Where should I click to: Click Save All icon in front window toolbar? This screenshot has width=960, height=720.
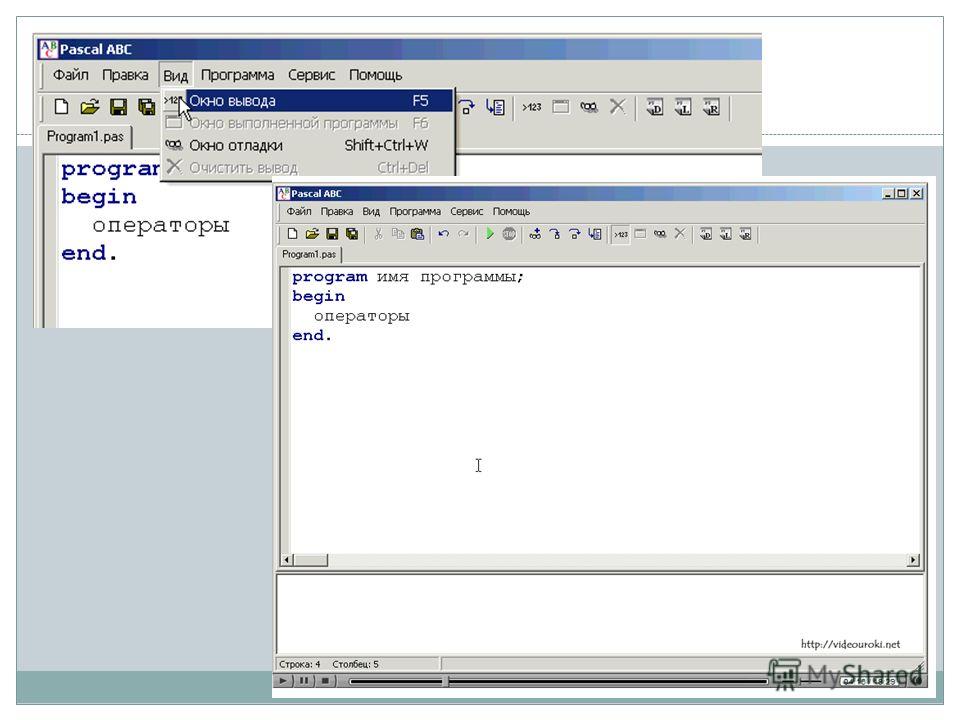[352, 234]
